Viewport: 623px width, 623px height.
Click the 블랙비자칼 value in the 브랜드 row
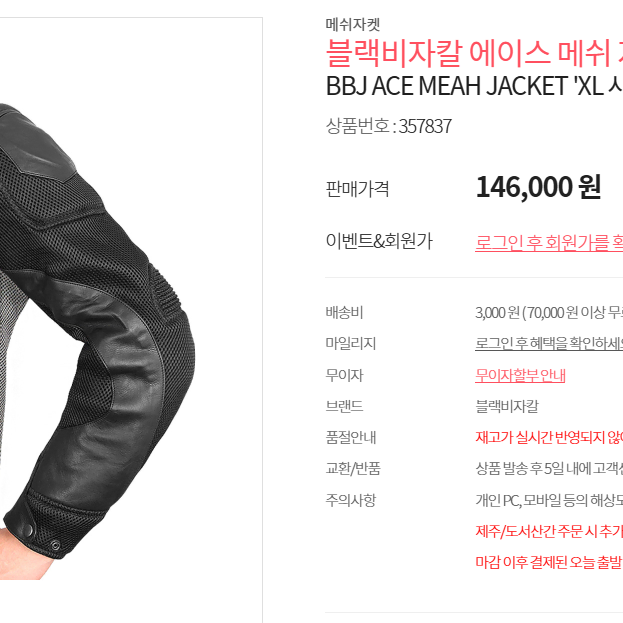click(507, 406)
